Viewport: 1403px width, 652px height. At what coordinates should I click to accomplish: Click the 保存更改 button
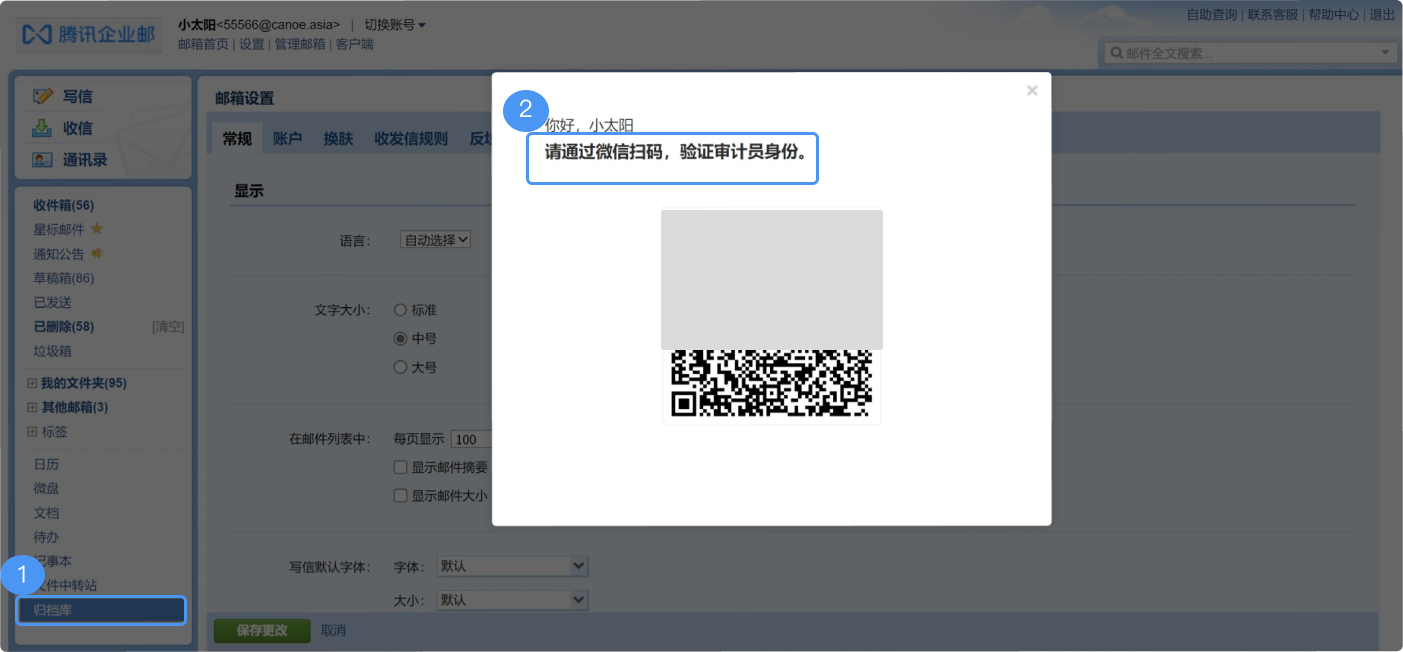(262, 631)
